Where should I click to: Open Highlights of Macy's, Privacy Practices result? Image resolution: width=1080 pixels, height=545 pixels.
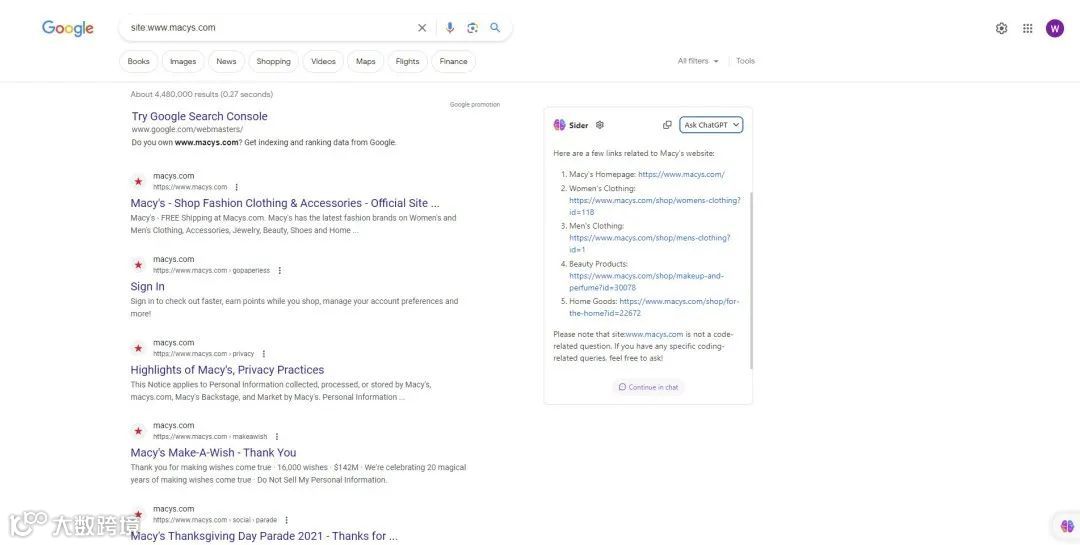[x=227, y=370]
